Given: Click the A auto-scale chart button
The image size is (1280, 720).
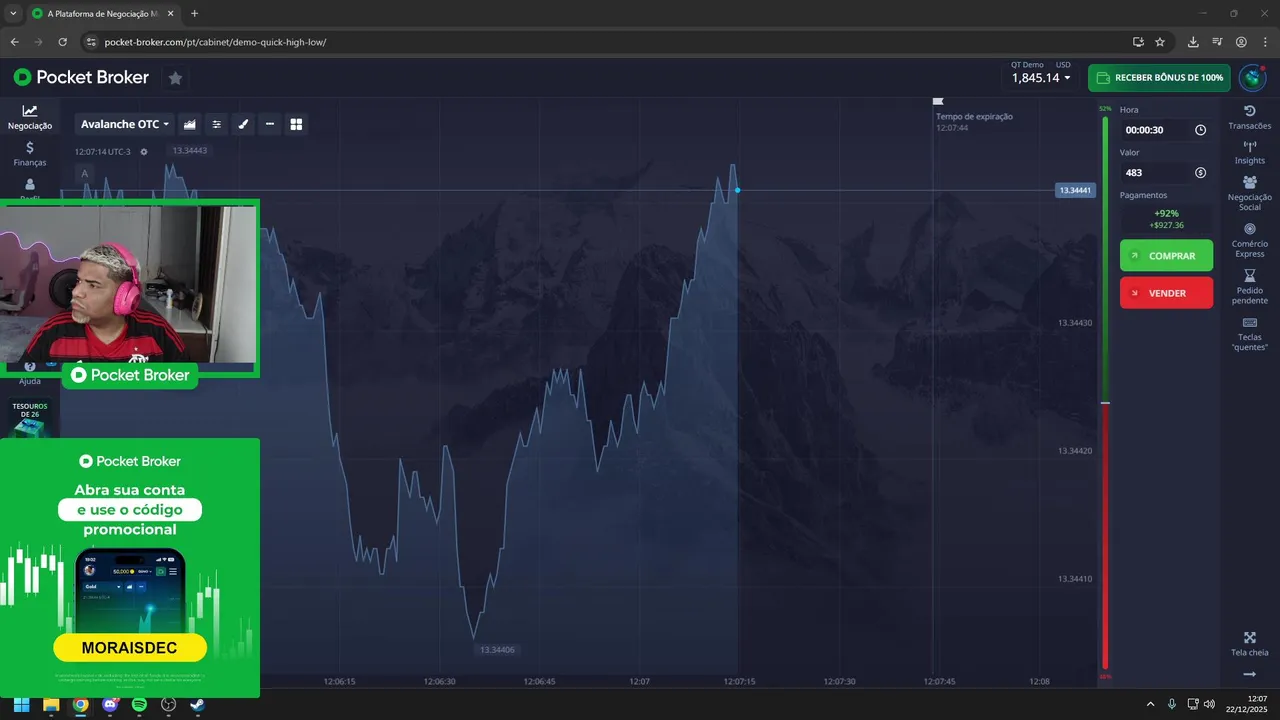Looking at the screenshot, I should (85, 174).
